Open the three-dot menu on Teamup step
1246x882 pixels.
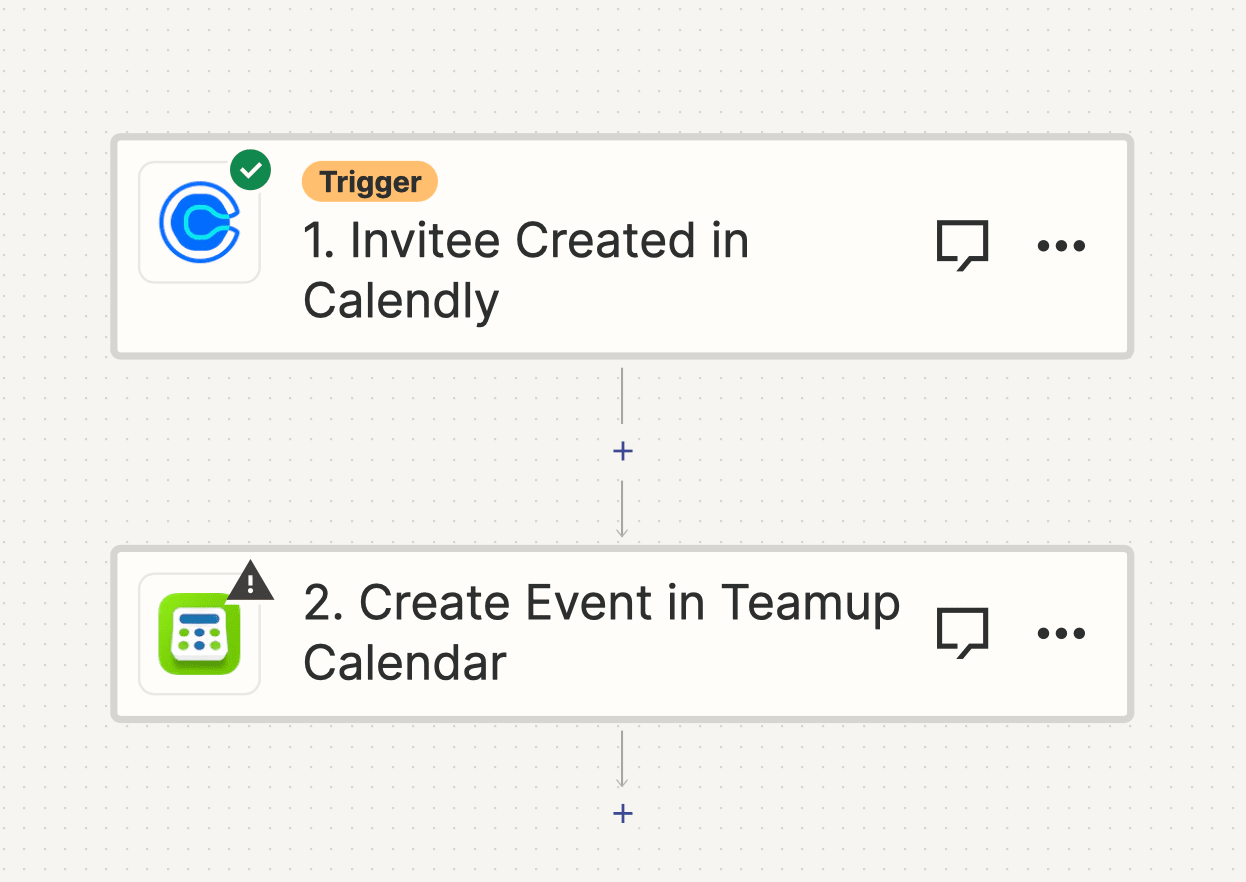tap(1061, 633)
